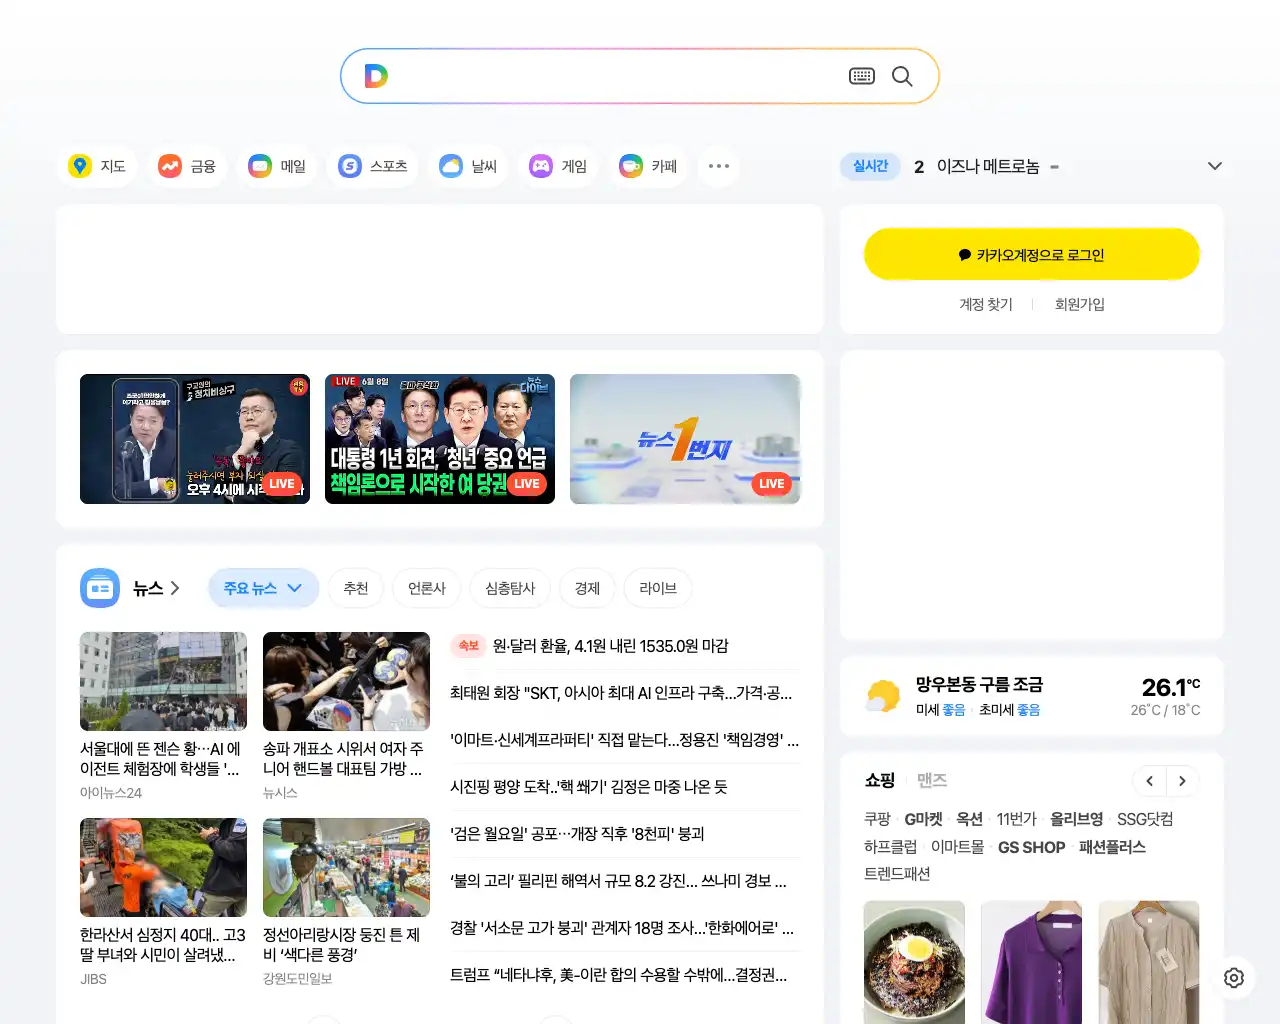Switch to the 맨즈 shopping tab
Viewport: 1280px width, 1024px height.
point(932,781)
